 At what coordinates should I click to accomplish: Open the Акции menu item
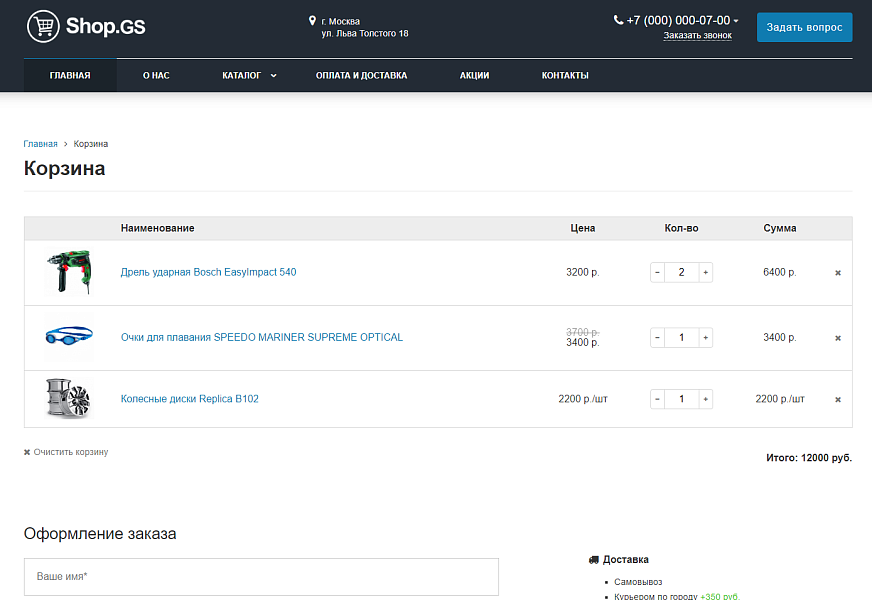(474, 75)
